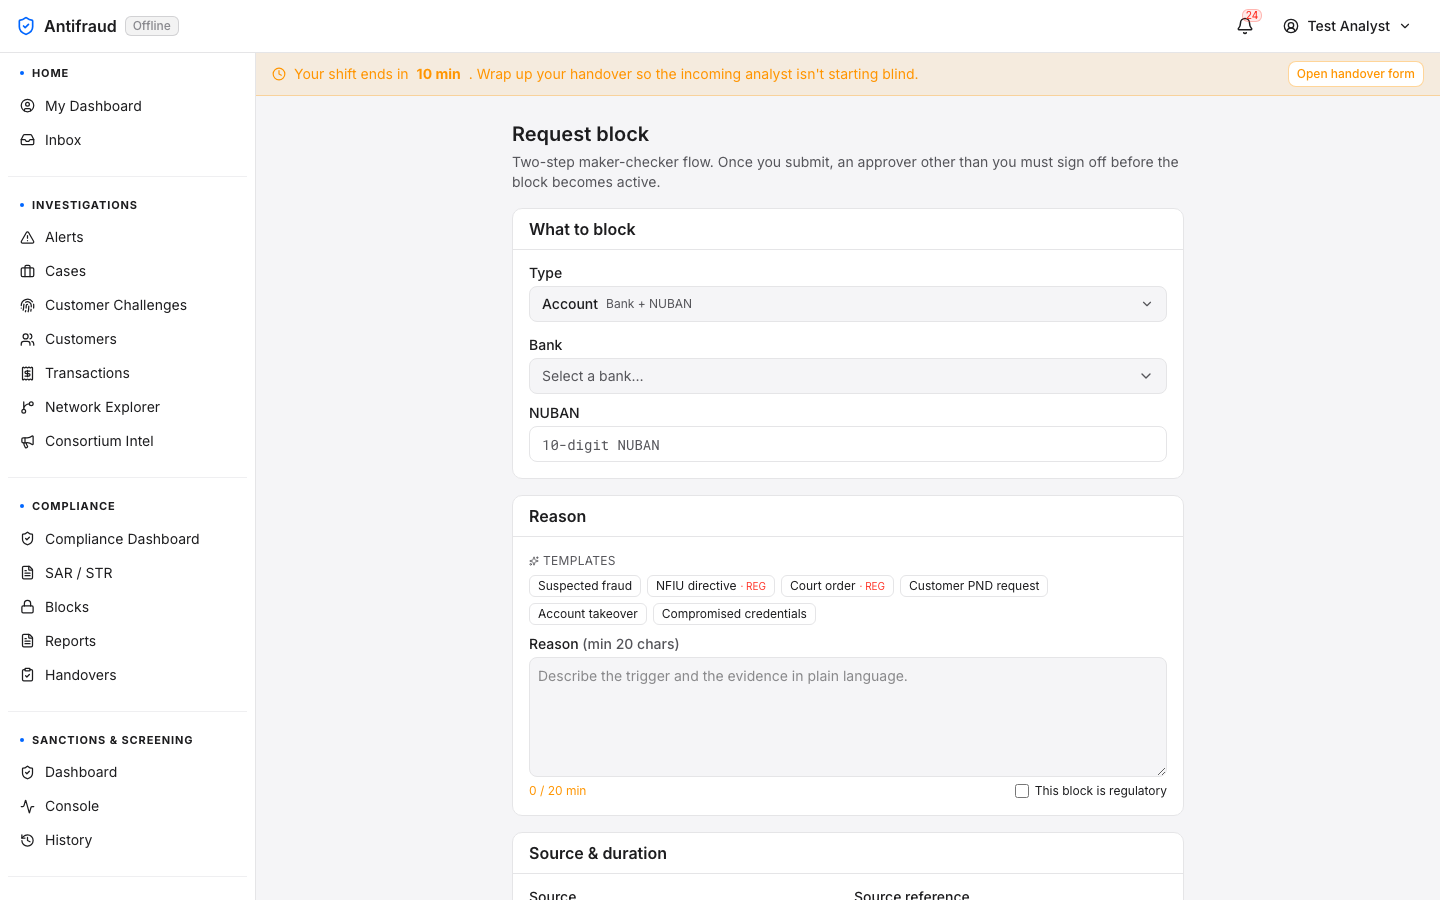Apply the 'Account takeover' template
Viewport: 1440px width, 900px height.
pyautogui.click(x=588, y=614)
